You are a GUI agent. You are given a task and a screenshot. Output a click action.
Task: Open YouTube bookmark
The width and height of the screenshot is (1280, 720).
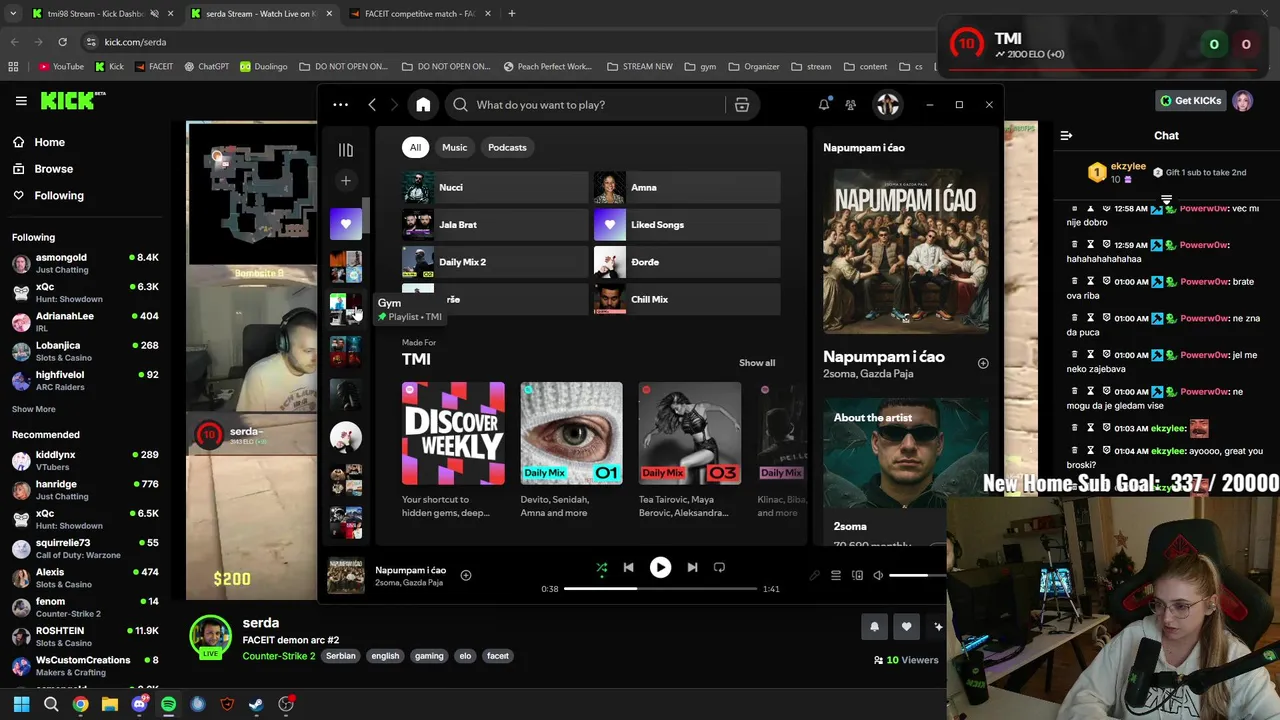click(61, 67)
